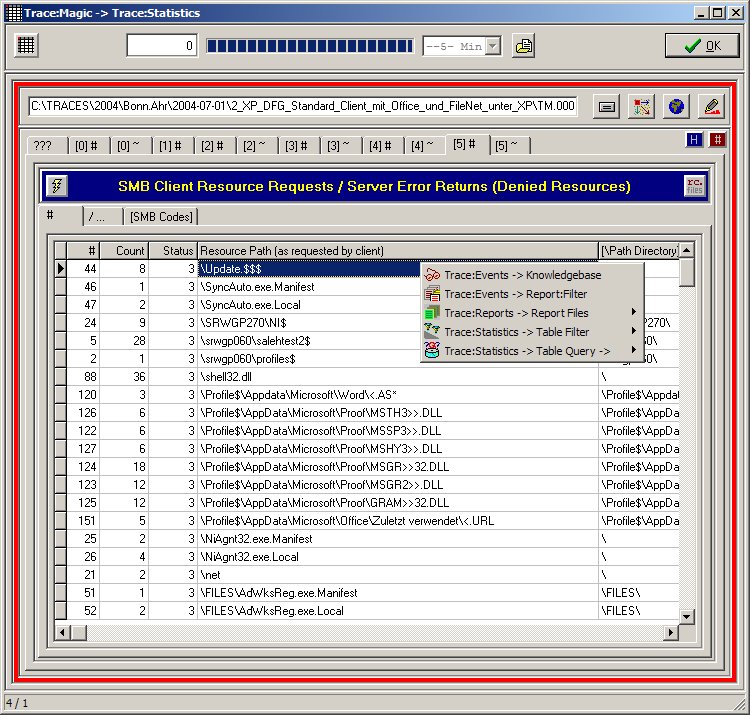Viewport: 750px width, 715px height.
Task: Expand Trace:Statistics -> Table Filter submenu
Action: pos(530,332)
